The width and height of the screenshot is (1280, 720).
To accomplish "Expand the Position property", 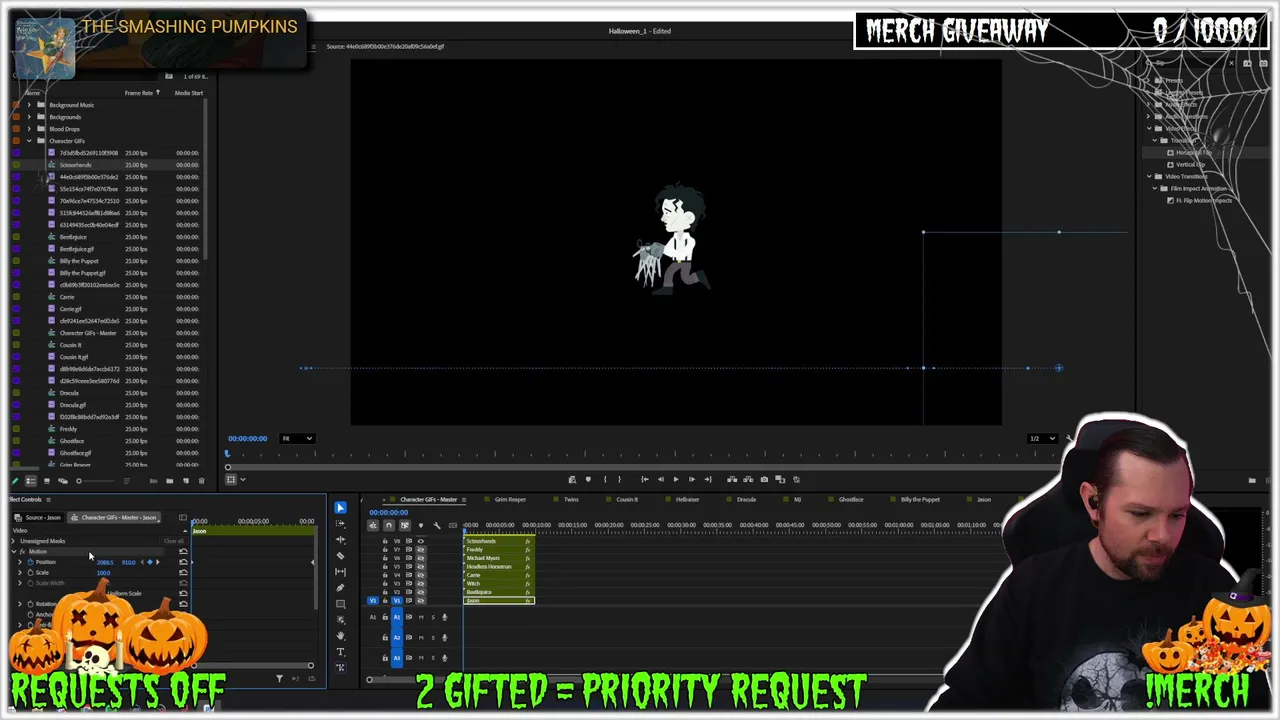I will tap(19, 562).
